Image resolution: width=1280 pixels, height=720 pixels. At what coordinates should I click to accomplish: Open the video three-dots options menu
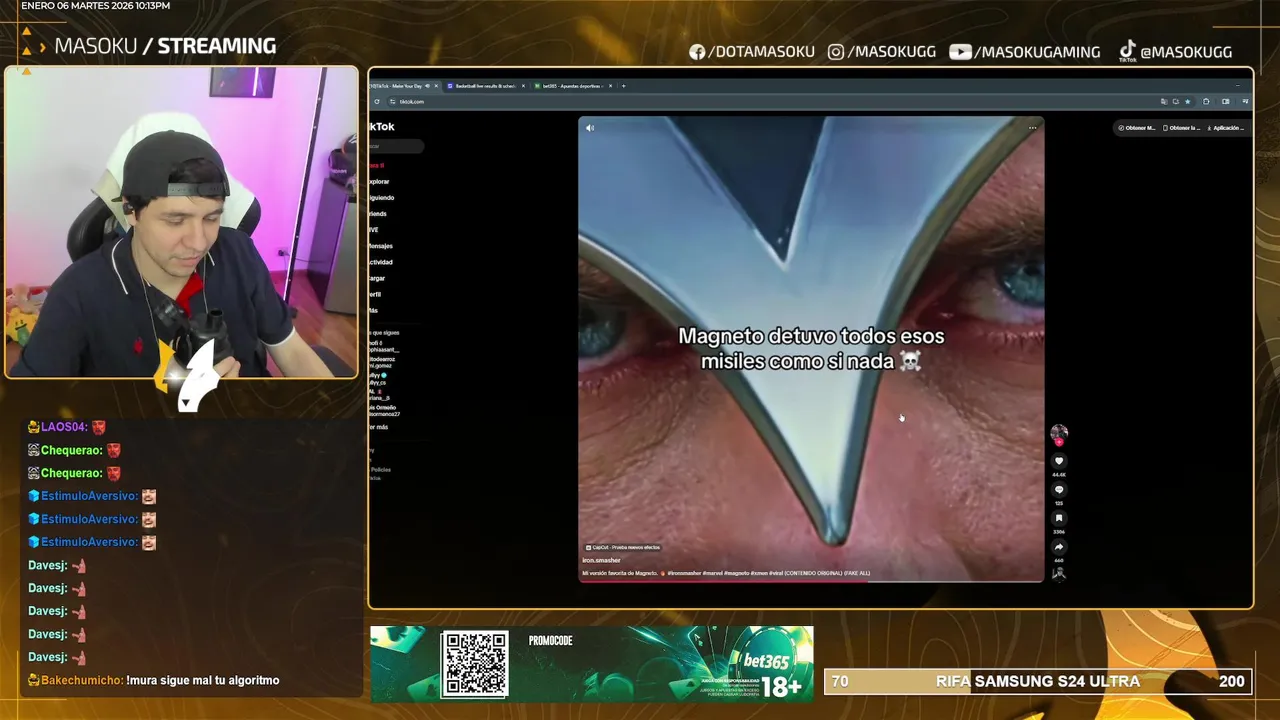1032,128
